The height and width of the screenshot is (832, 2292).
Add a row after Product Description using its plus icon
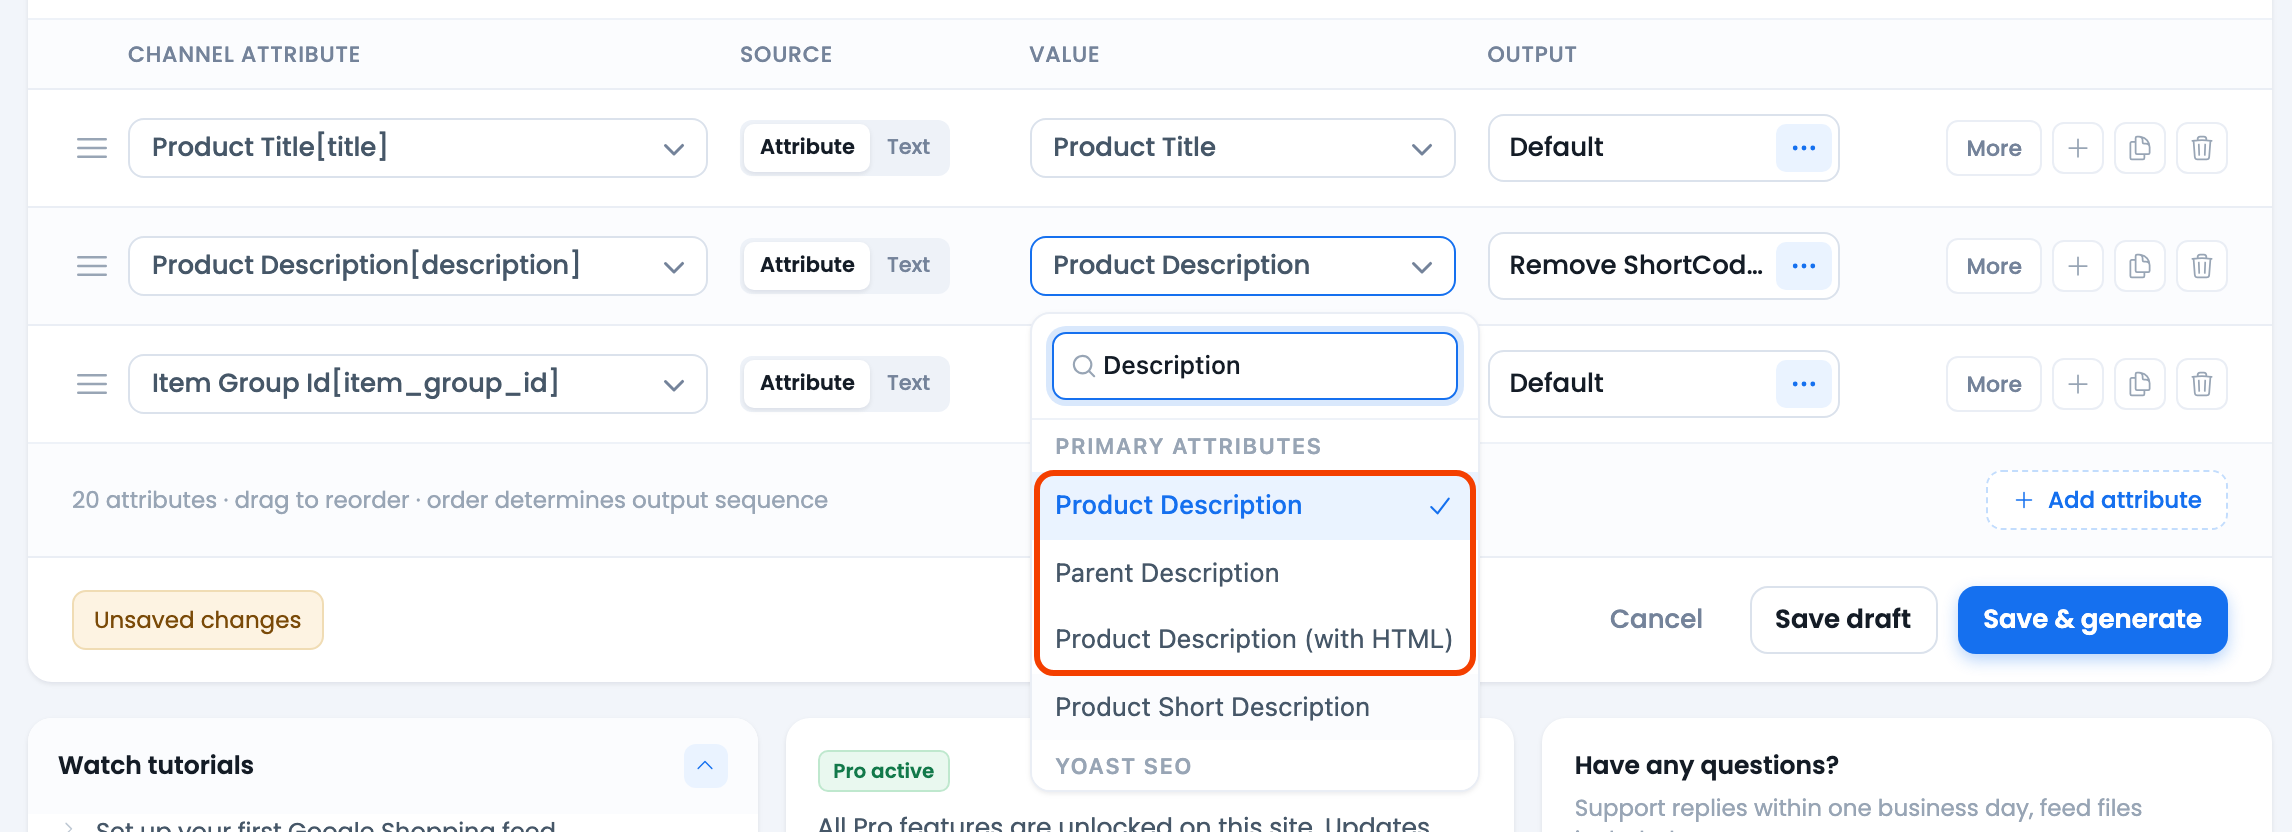(2078, 266)
